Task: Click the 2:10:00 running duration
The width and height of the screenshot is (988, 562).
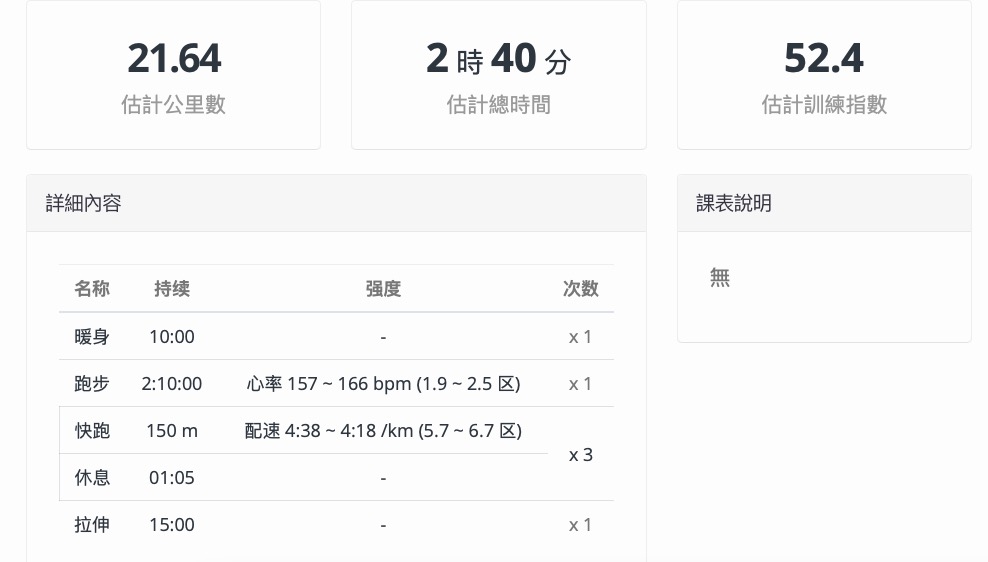Action: coord(172,384)
